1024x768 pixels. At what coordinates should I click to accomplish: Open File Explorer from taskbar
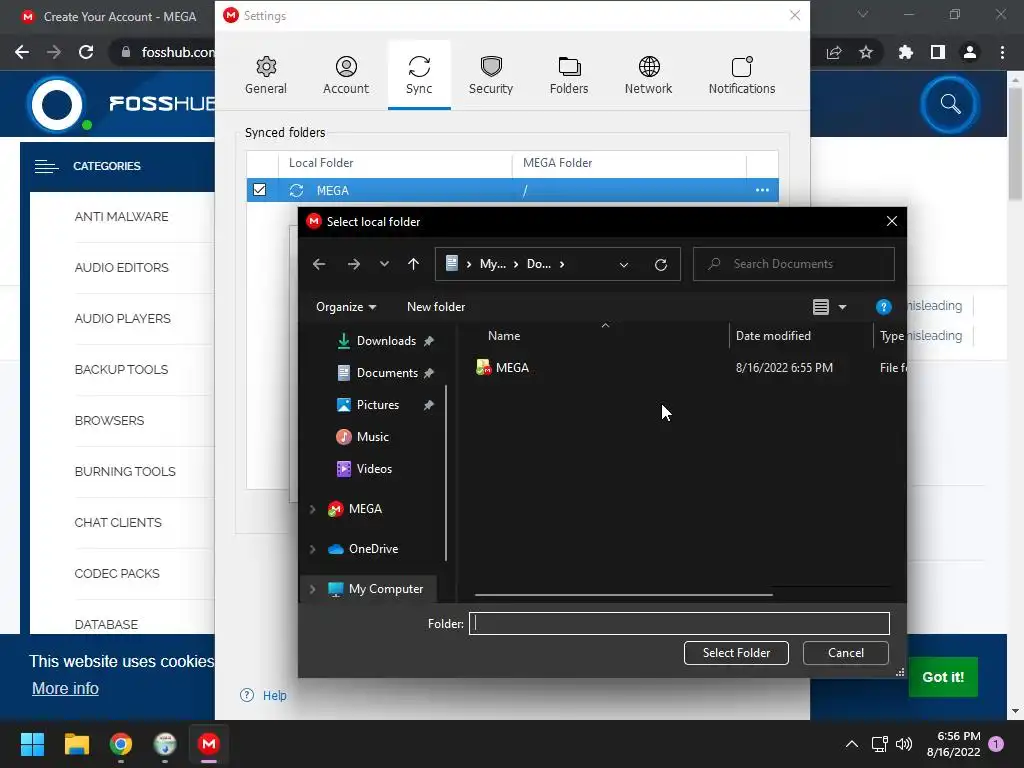(x=76, y=744)
